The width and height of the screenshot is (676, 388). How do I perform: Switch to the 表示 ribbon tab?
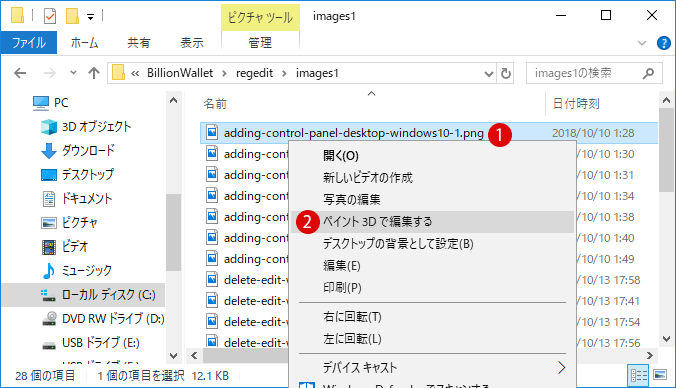tap(192, 43)
